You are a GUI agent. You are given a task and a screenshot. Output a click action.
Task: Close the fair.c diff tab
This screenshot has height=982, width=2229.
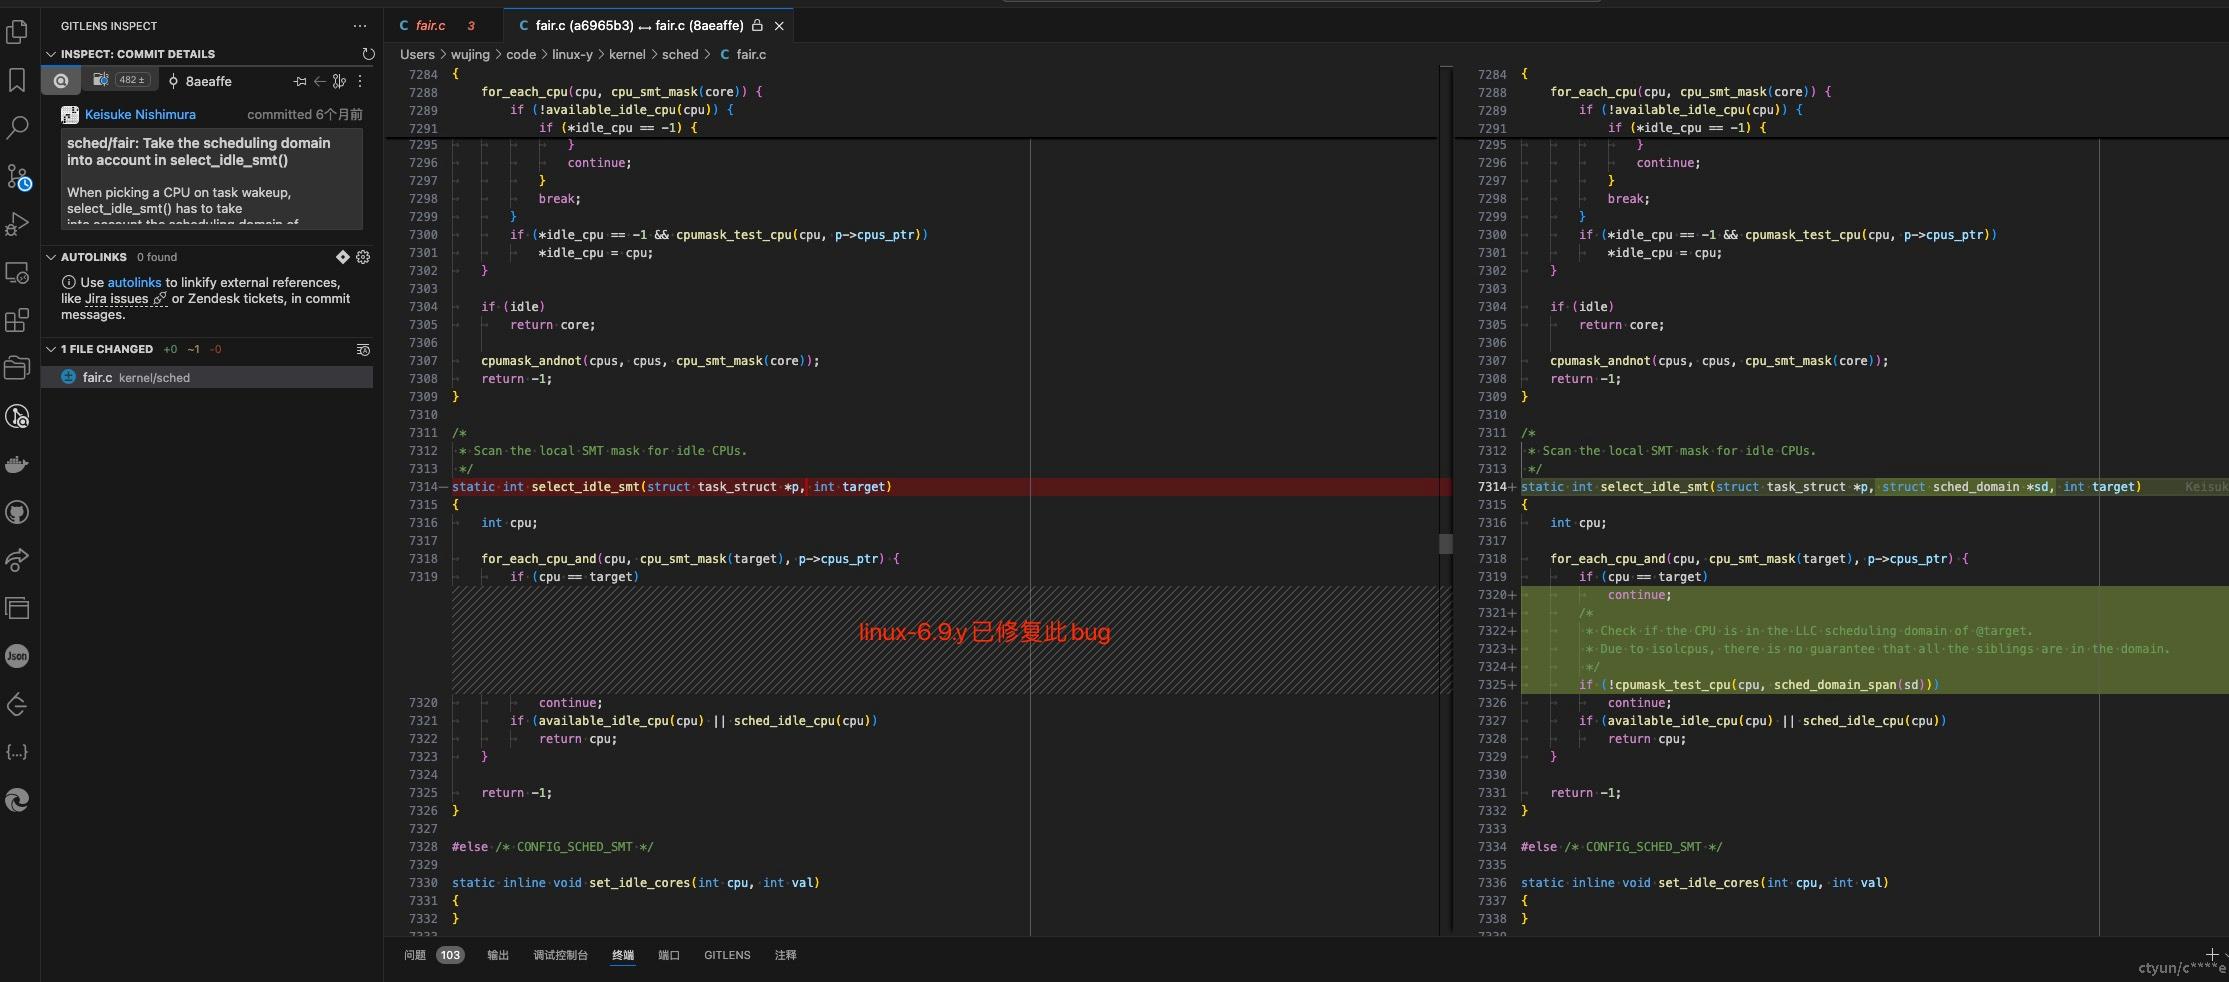pyautogui.click(x=779, y=26)
